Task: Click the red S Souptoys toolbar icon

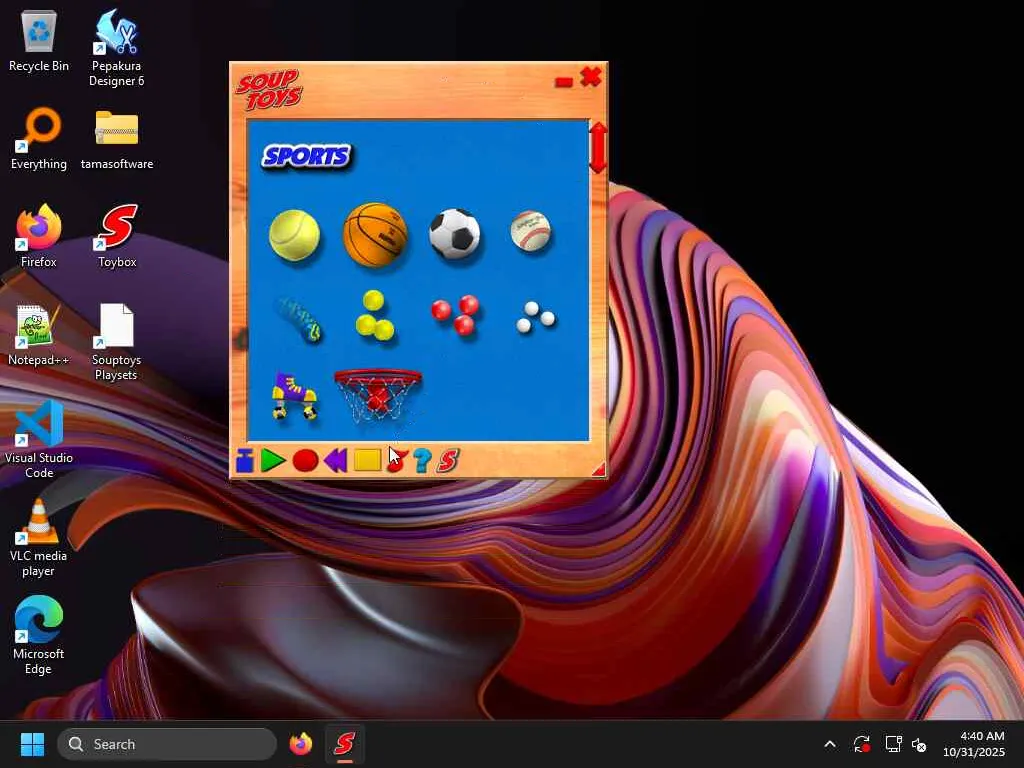Action: coord(449,460)
